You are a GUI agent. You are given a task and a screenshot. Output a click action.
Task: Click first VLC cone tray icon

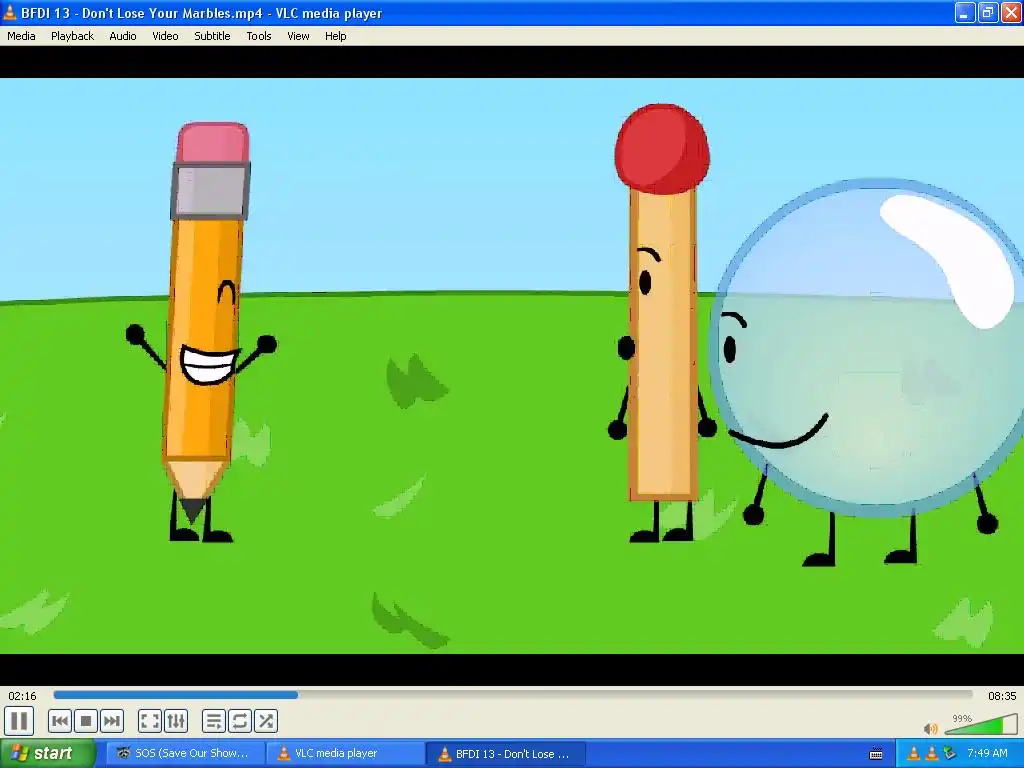tap(914, 754)
